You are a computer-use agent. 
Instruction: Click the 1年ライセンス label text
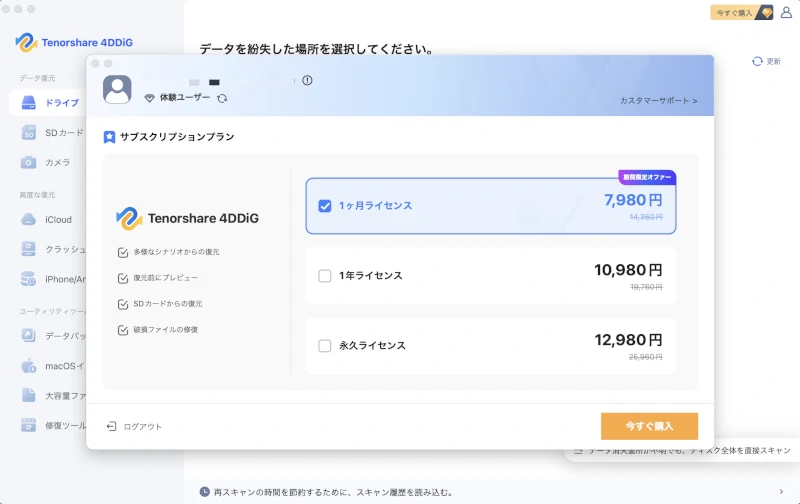coord(371,276)
